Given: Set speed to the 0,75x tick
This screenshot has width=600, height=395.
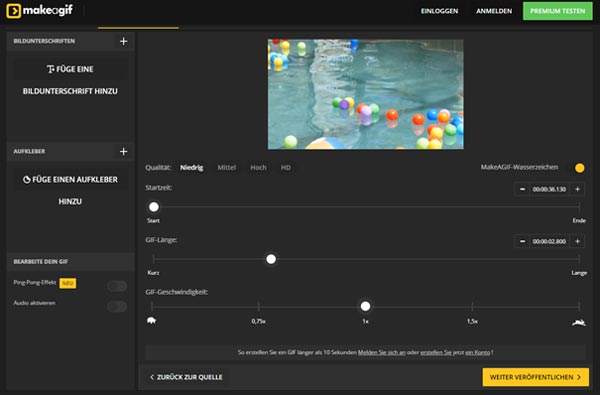Looking at the screenshot, I should pyautogui.click(x=259, y=307).
